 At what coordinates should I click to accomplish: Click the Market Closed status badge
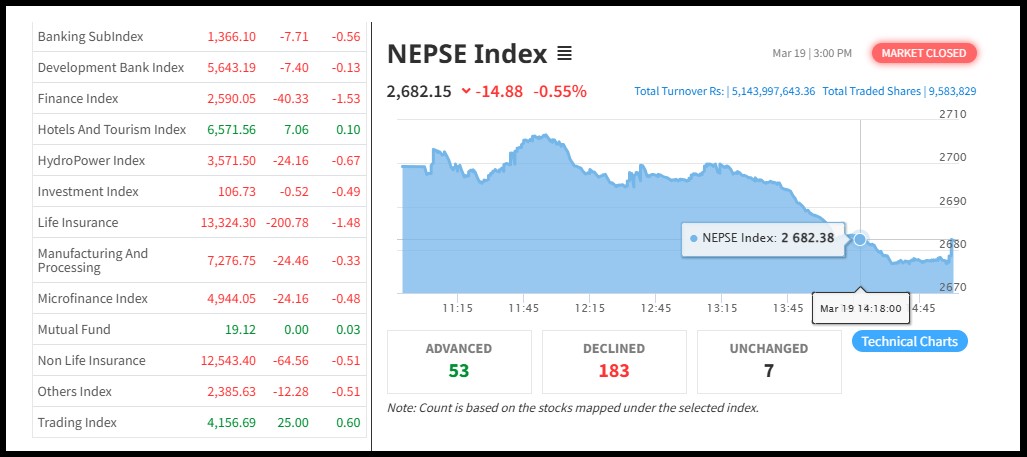click(924, 53)
